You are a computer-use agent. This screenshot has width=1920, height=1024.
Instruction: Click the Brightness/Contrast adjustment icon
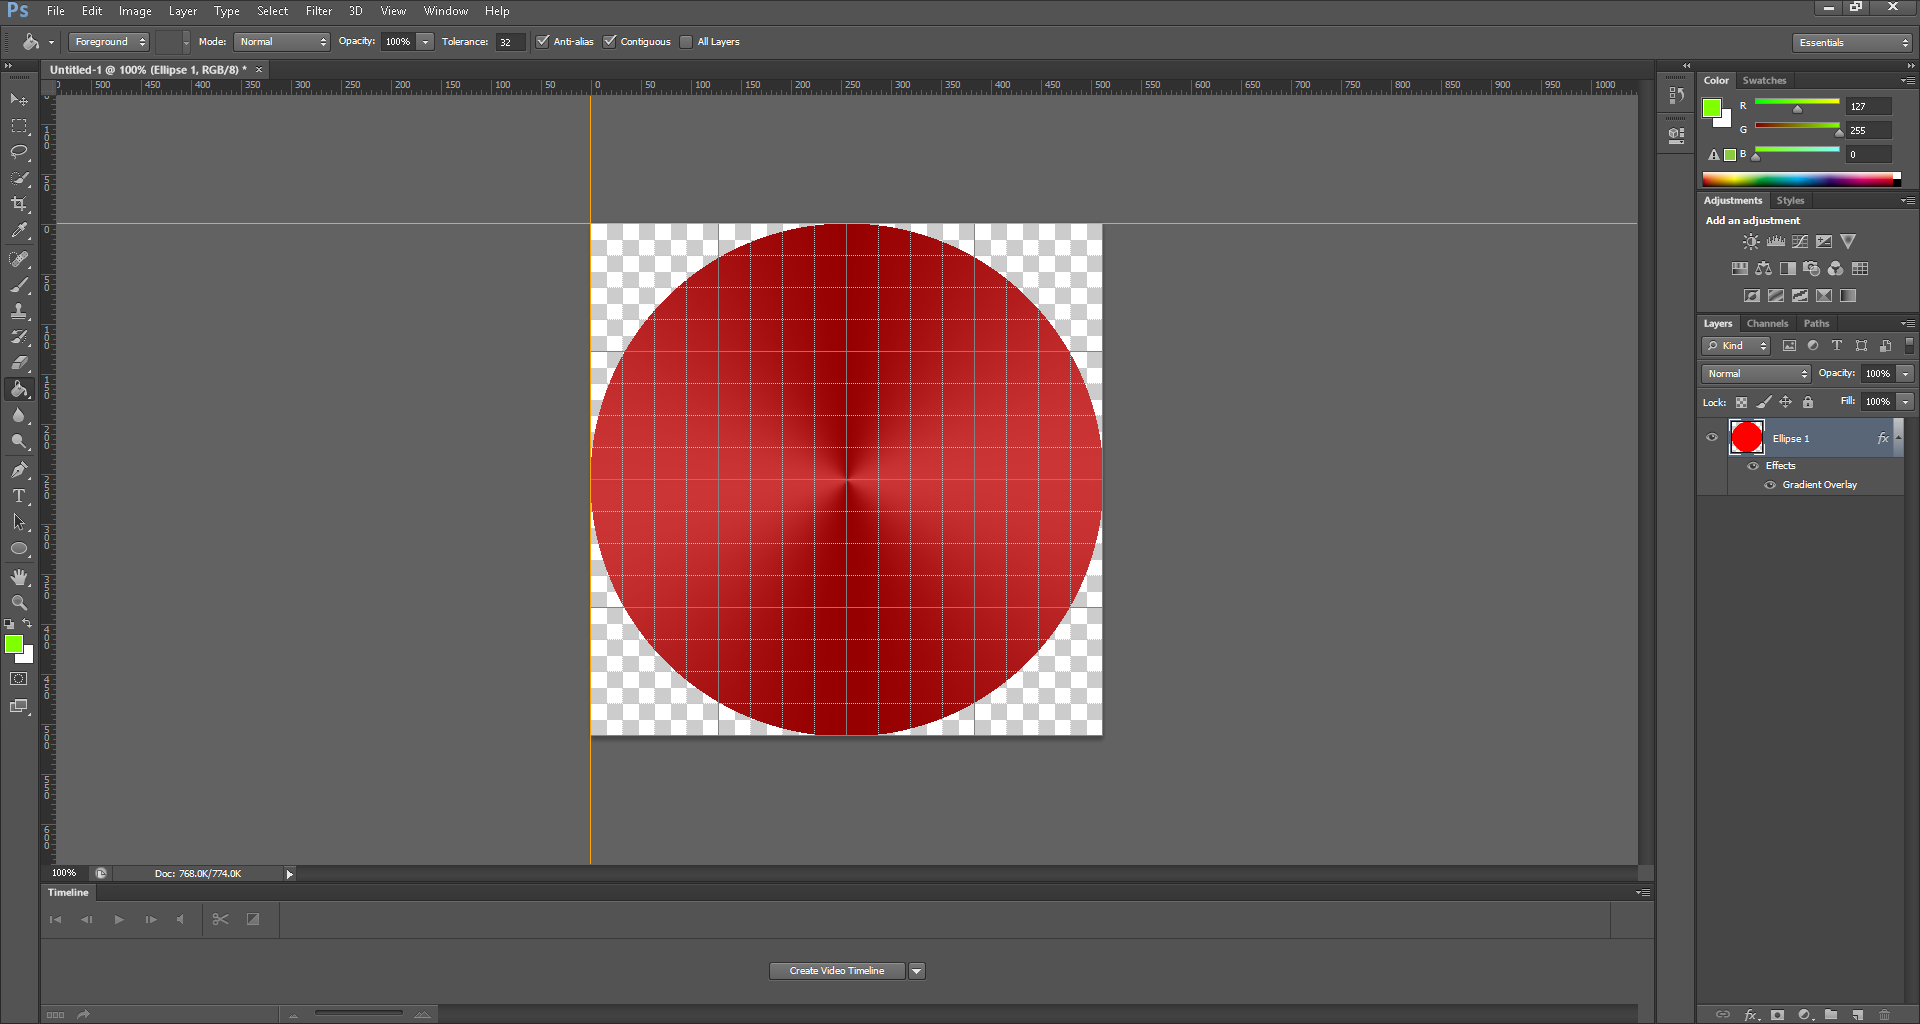coord(1750,242)
